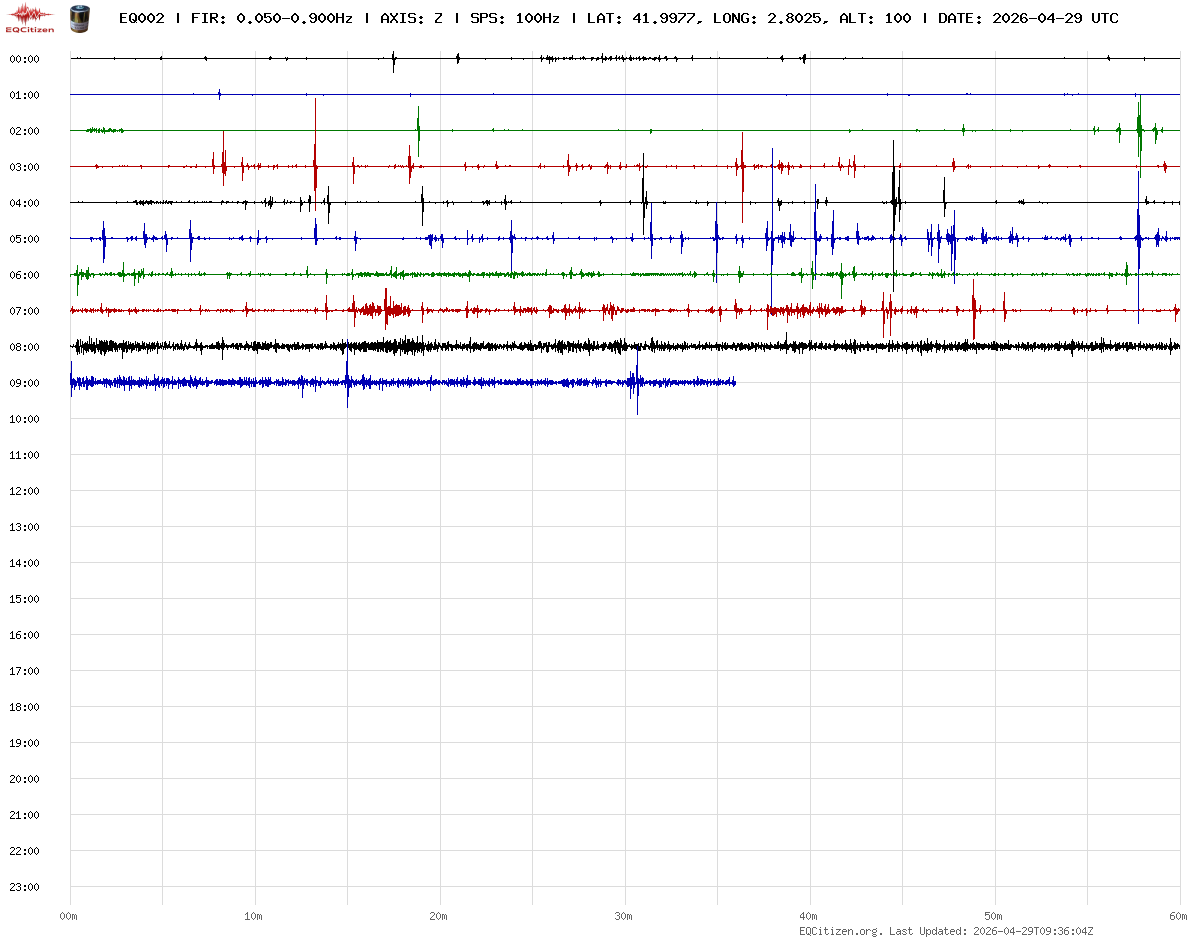Click the 30m minute axis label
This screenshot has width=1200, height=940.
(x=624, y=916)
